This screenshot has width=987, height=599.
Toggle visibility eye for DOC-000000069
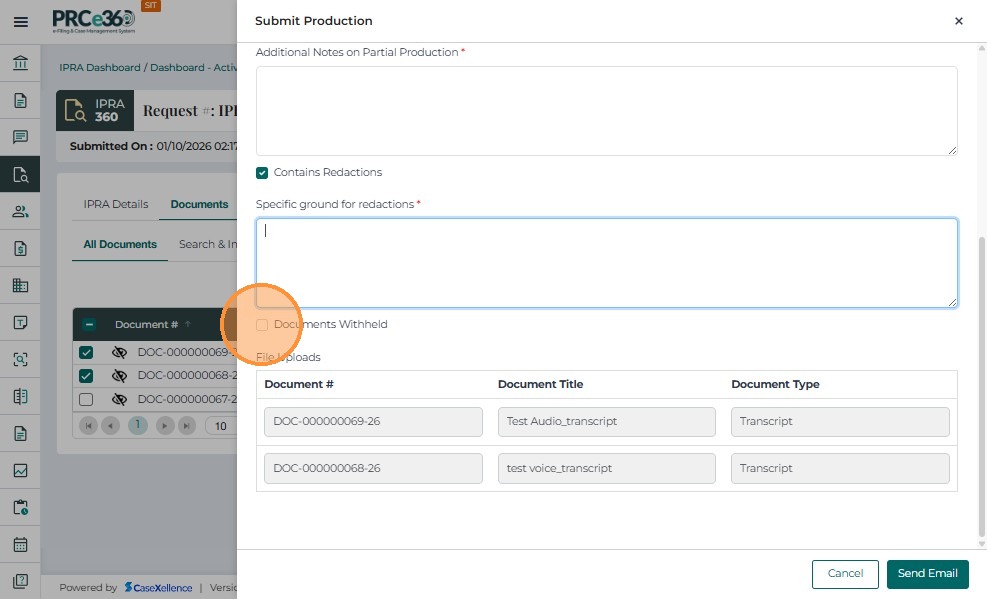click(119, 353)
